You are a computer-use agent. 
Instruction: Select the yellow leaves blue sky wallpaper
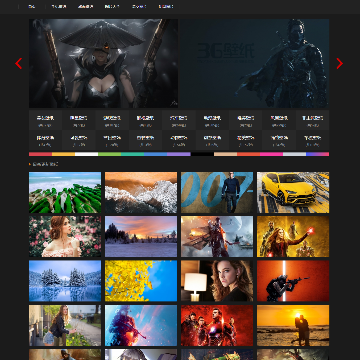[x=141, y=281]
